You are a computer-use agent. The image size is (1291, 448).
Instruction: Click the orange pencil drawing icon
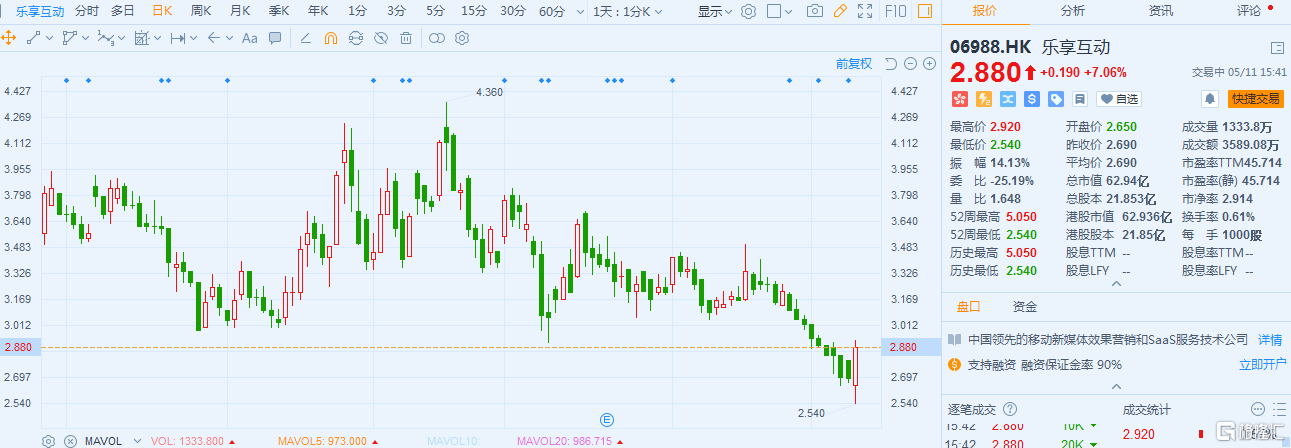[840, 12]
